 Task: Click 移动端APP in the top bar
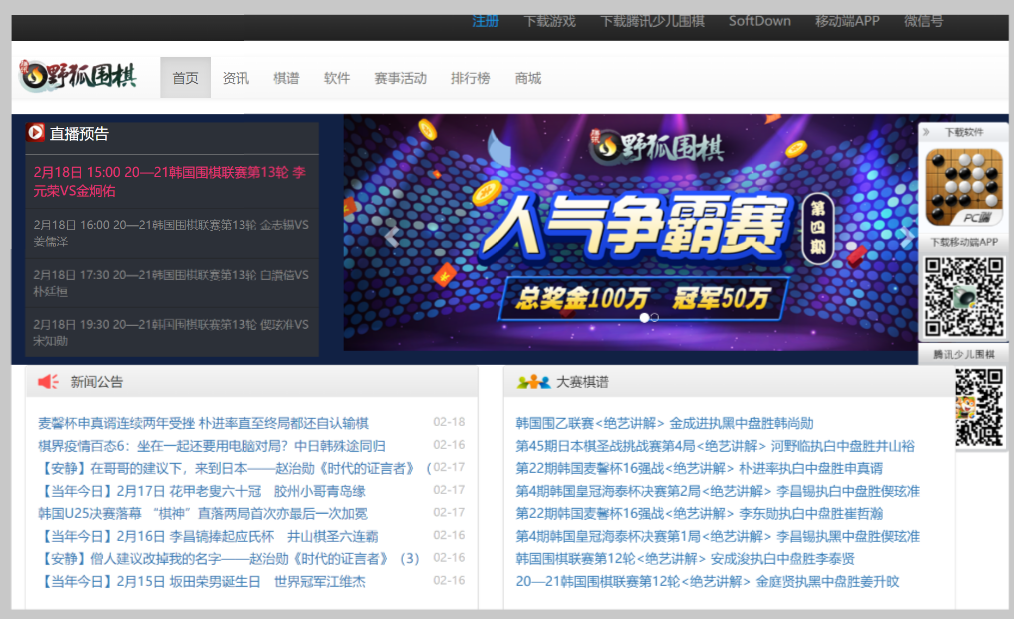847,21
